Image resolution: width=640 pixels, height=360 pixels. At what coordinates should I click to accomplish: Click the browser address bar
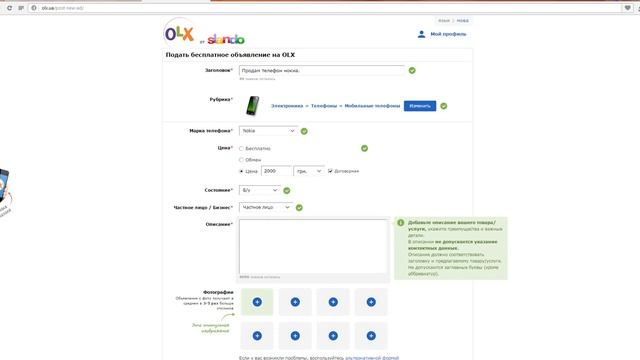click(327, 8)
